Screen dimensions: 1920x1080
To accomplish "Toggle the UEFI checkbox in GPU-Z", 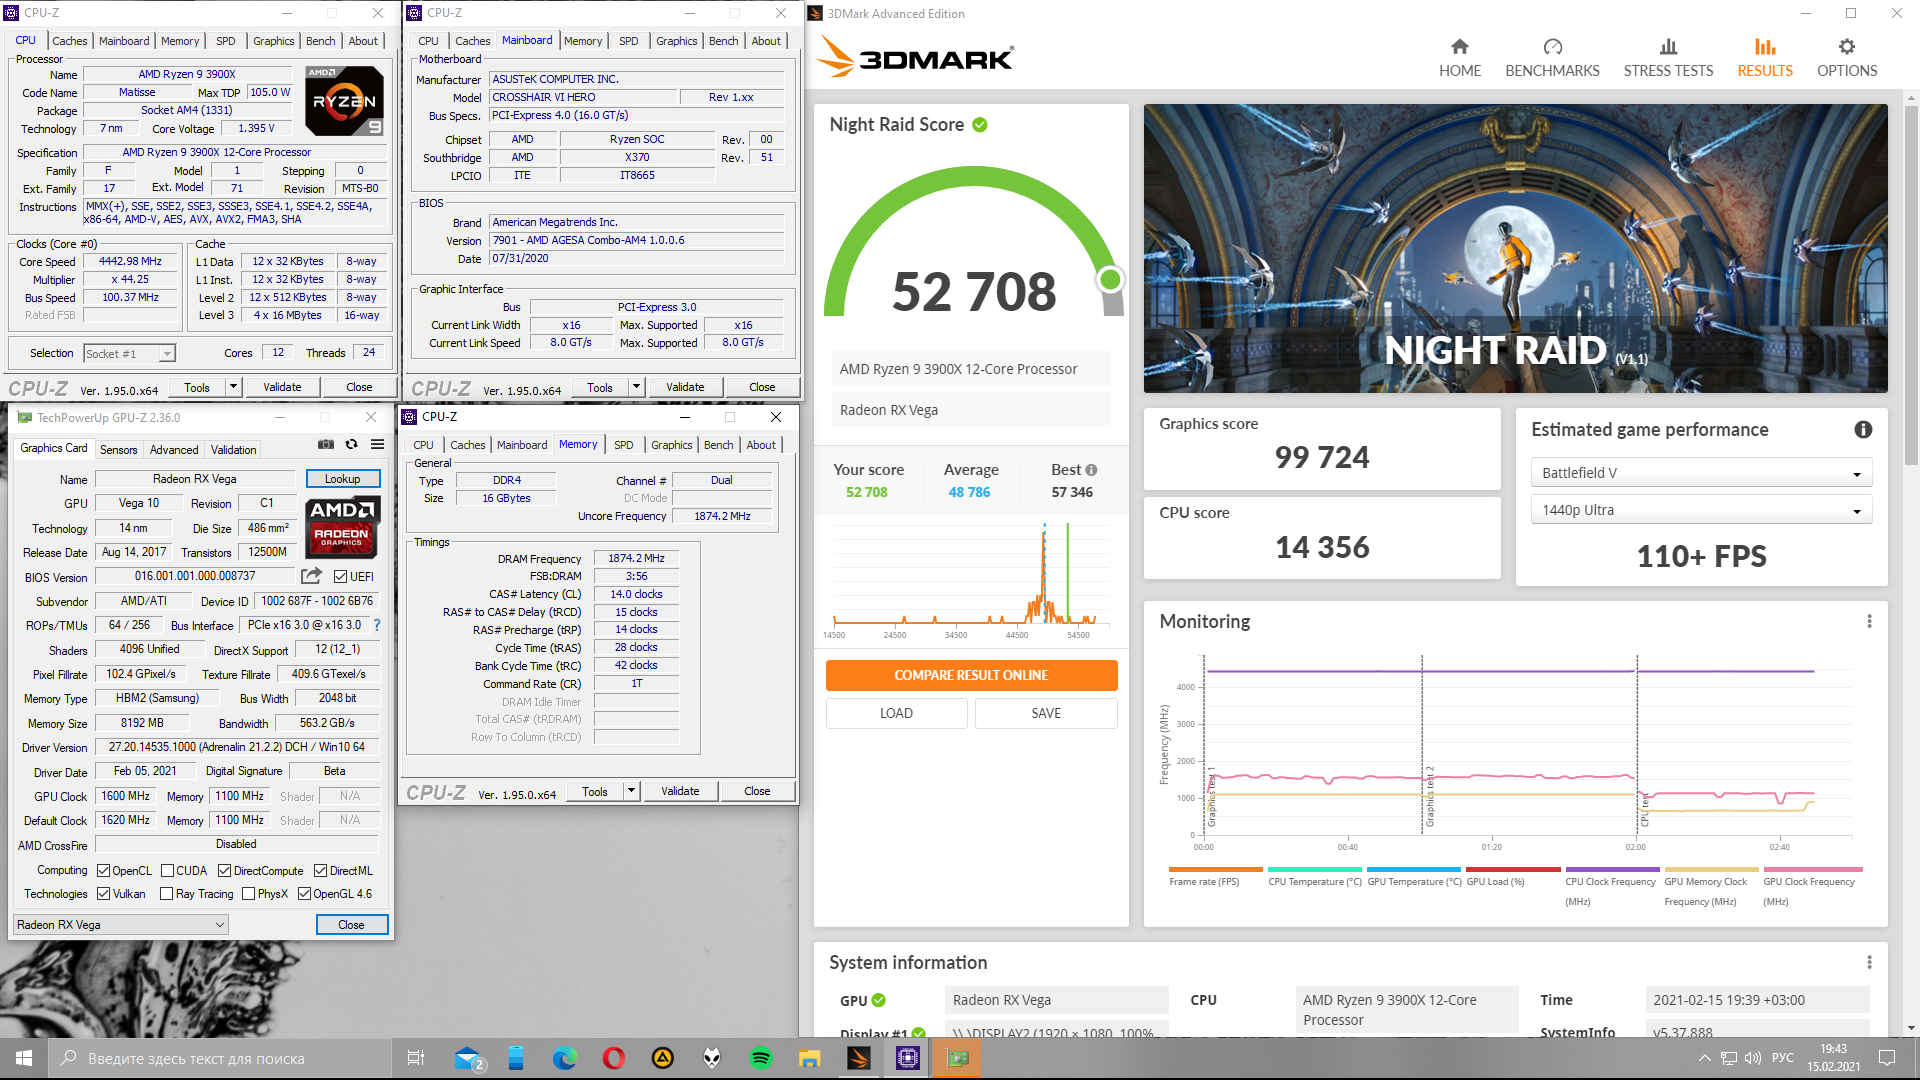I will click(x=341, y=577).
